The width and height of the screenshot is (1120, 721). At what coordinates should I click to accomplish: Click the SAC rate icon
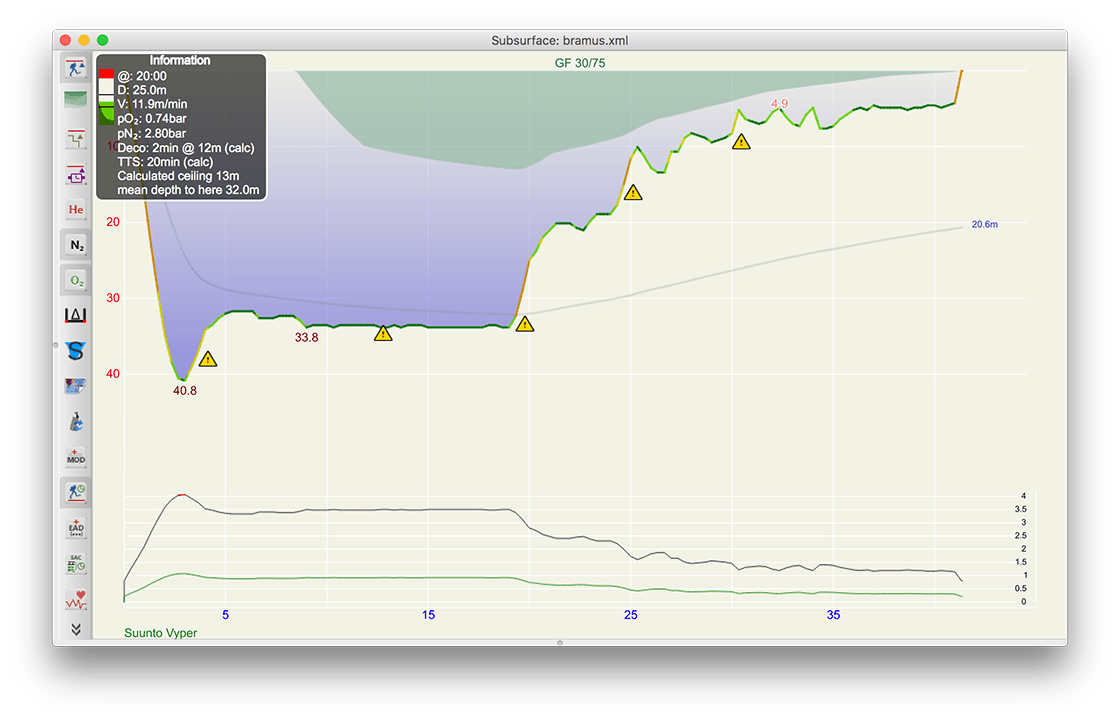(x=76, y=562)
